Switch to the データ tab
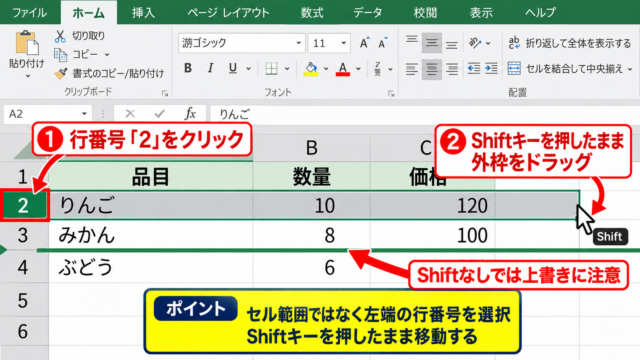 (367, 13)
